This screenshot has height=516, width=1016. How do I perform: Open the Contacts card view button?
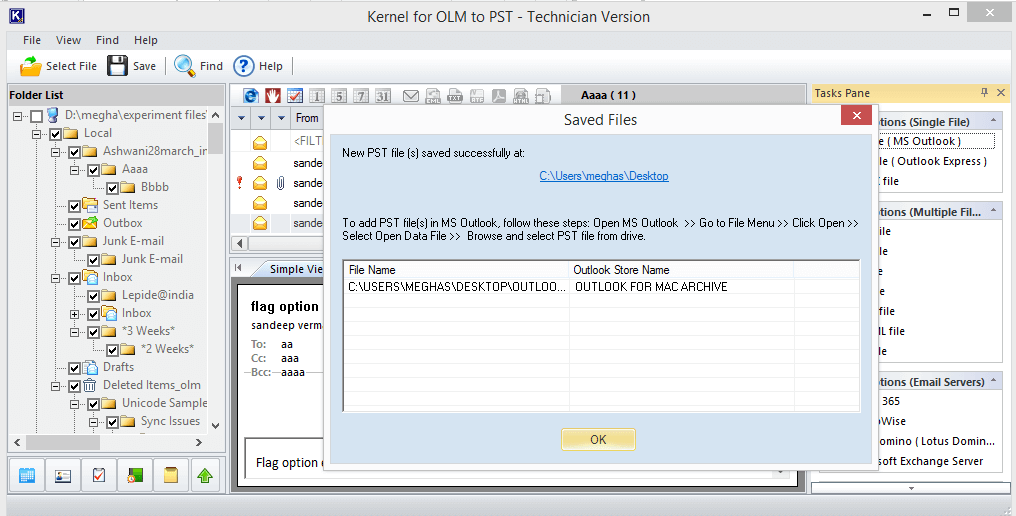(63, 475)
